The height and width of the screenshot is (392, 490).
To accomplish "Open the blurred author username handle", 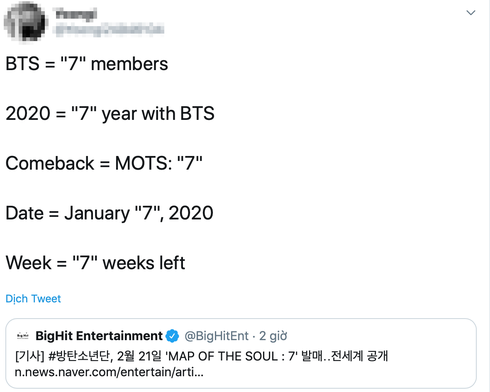I will tap(109, 30).
